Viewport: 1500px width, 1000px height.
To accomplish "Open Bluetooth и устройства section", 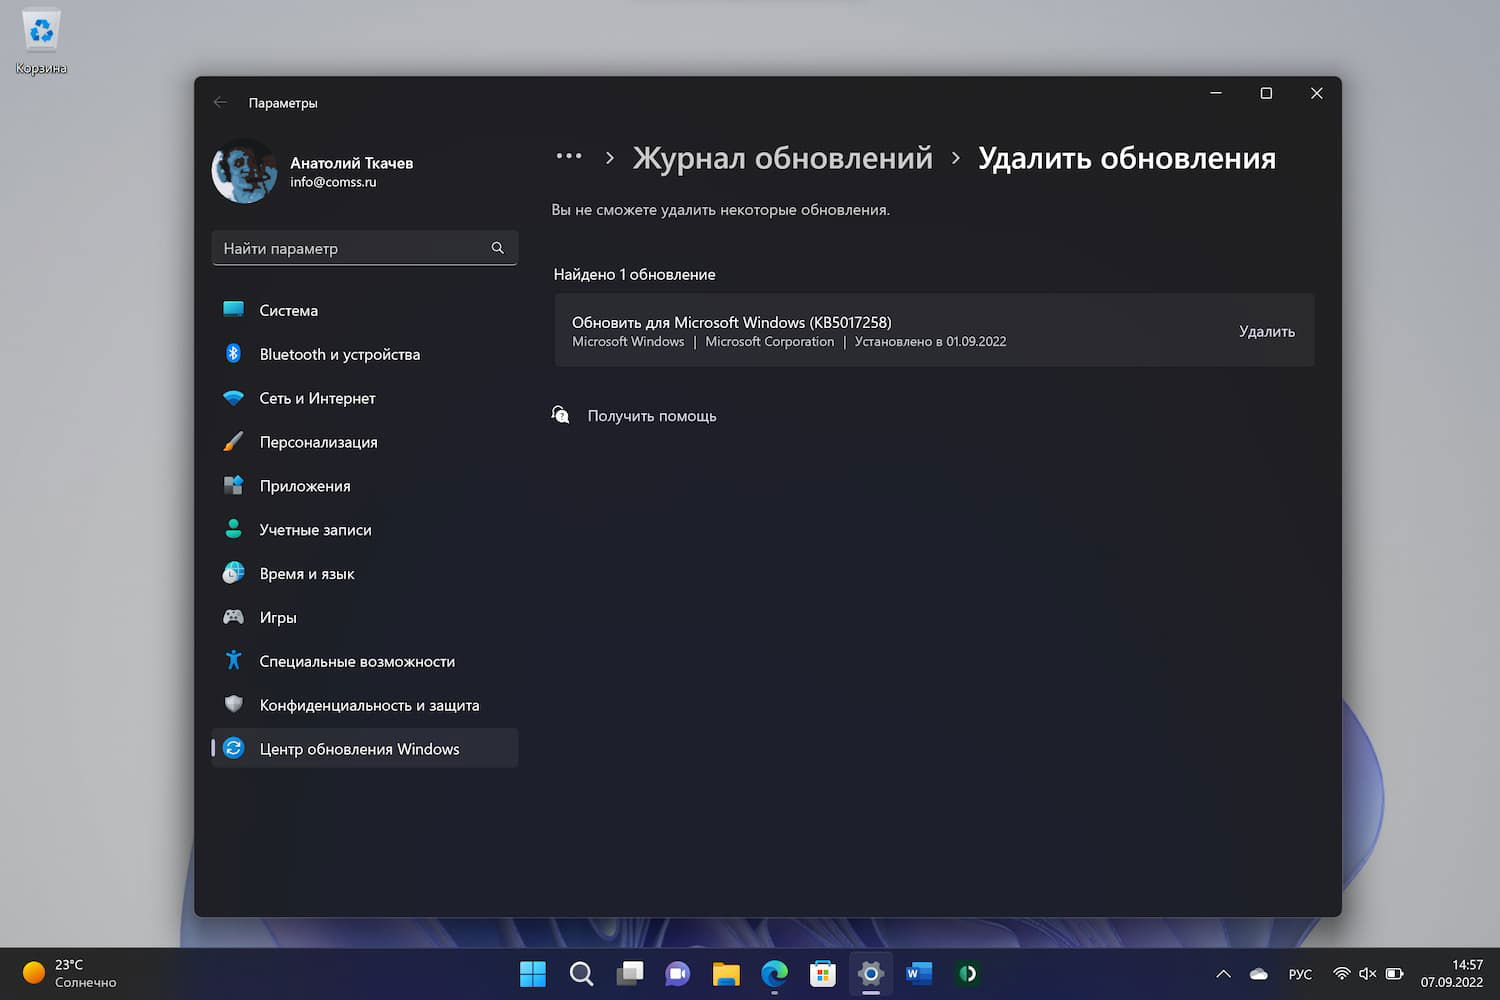I will click(x=364, y=354).
